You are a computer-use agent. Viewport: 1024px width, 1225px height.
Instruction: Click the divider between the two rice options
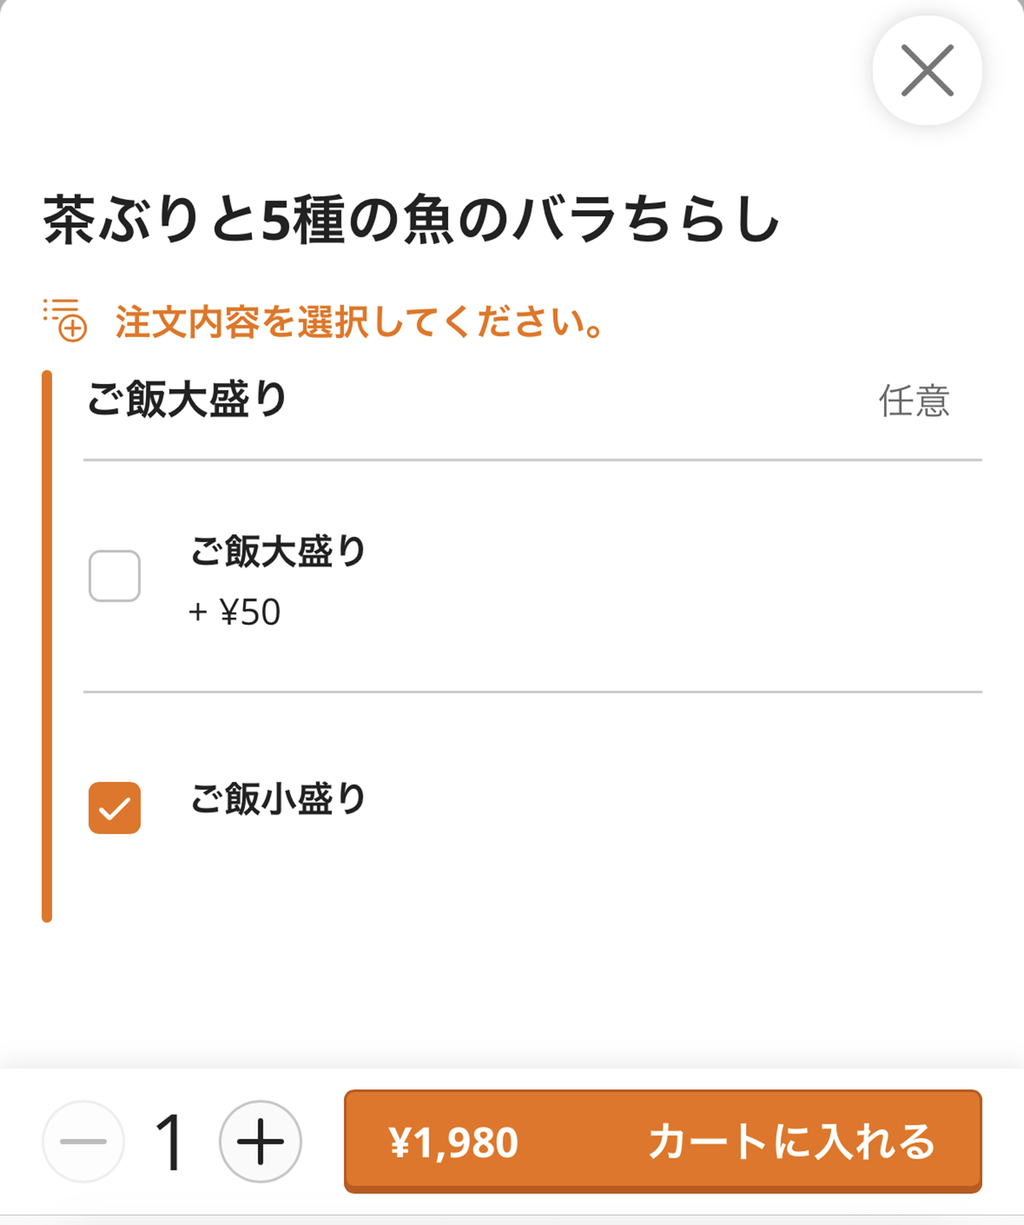[532, 691]
